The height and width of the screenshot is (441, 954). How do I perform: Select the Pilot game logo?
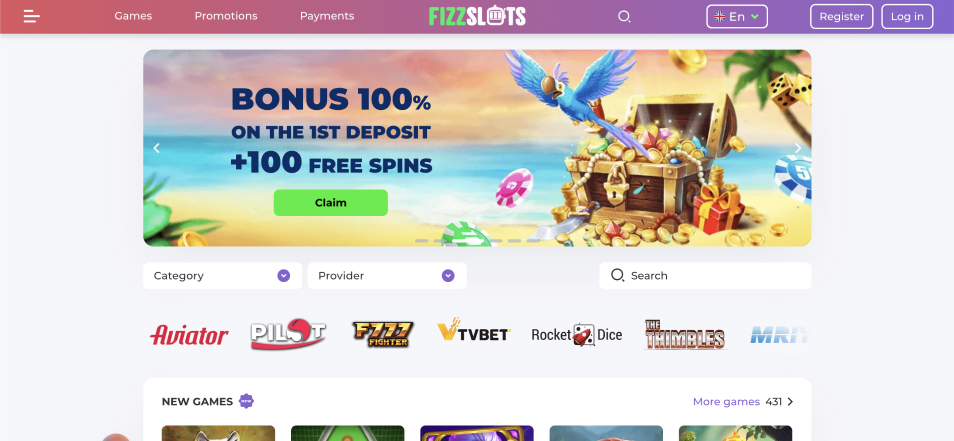tap(288, 334)
